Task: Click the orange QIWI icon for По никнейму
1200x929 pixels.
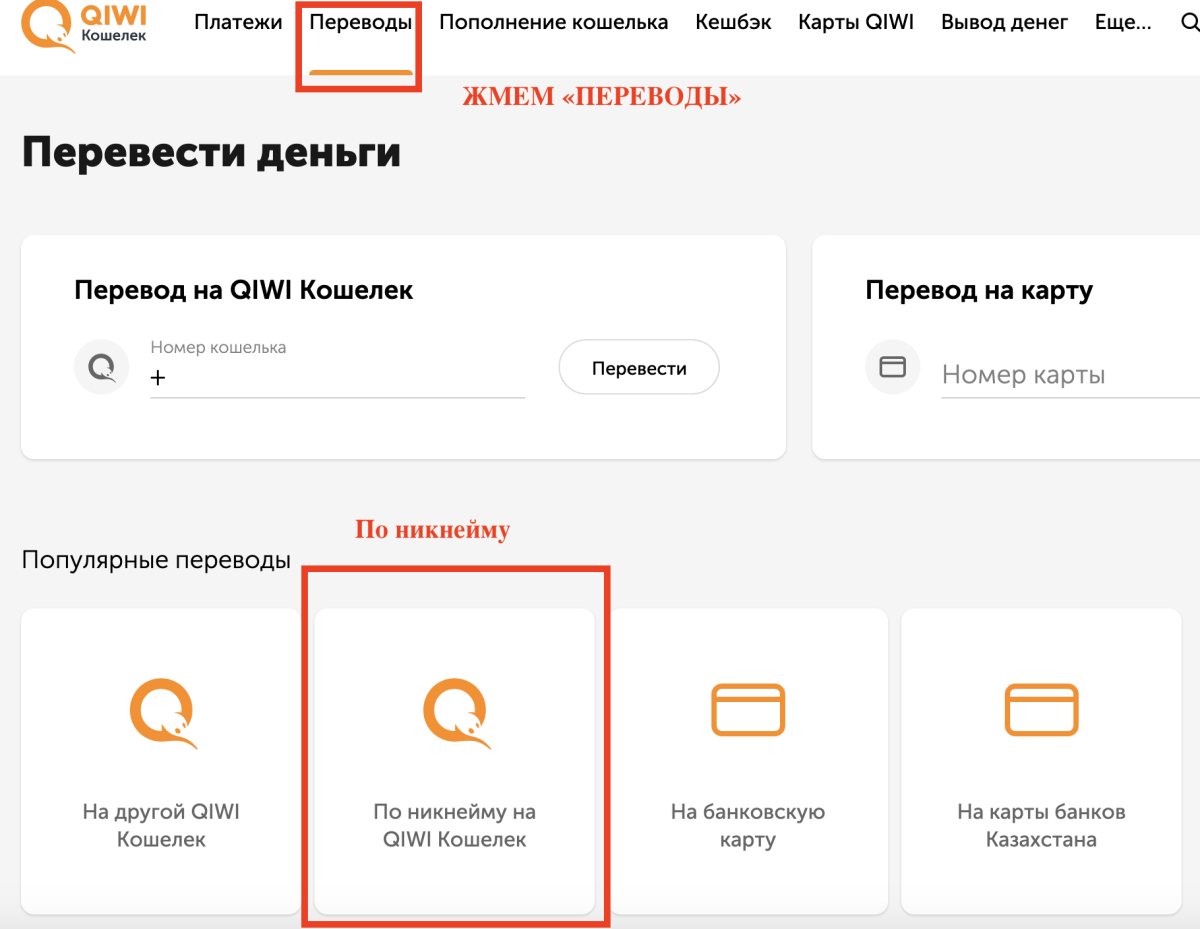Action: pos(455,713)
